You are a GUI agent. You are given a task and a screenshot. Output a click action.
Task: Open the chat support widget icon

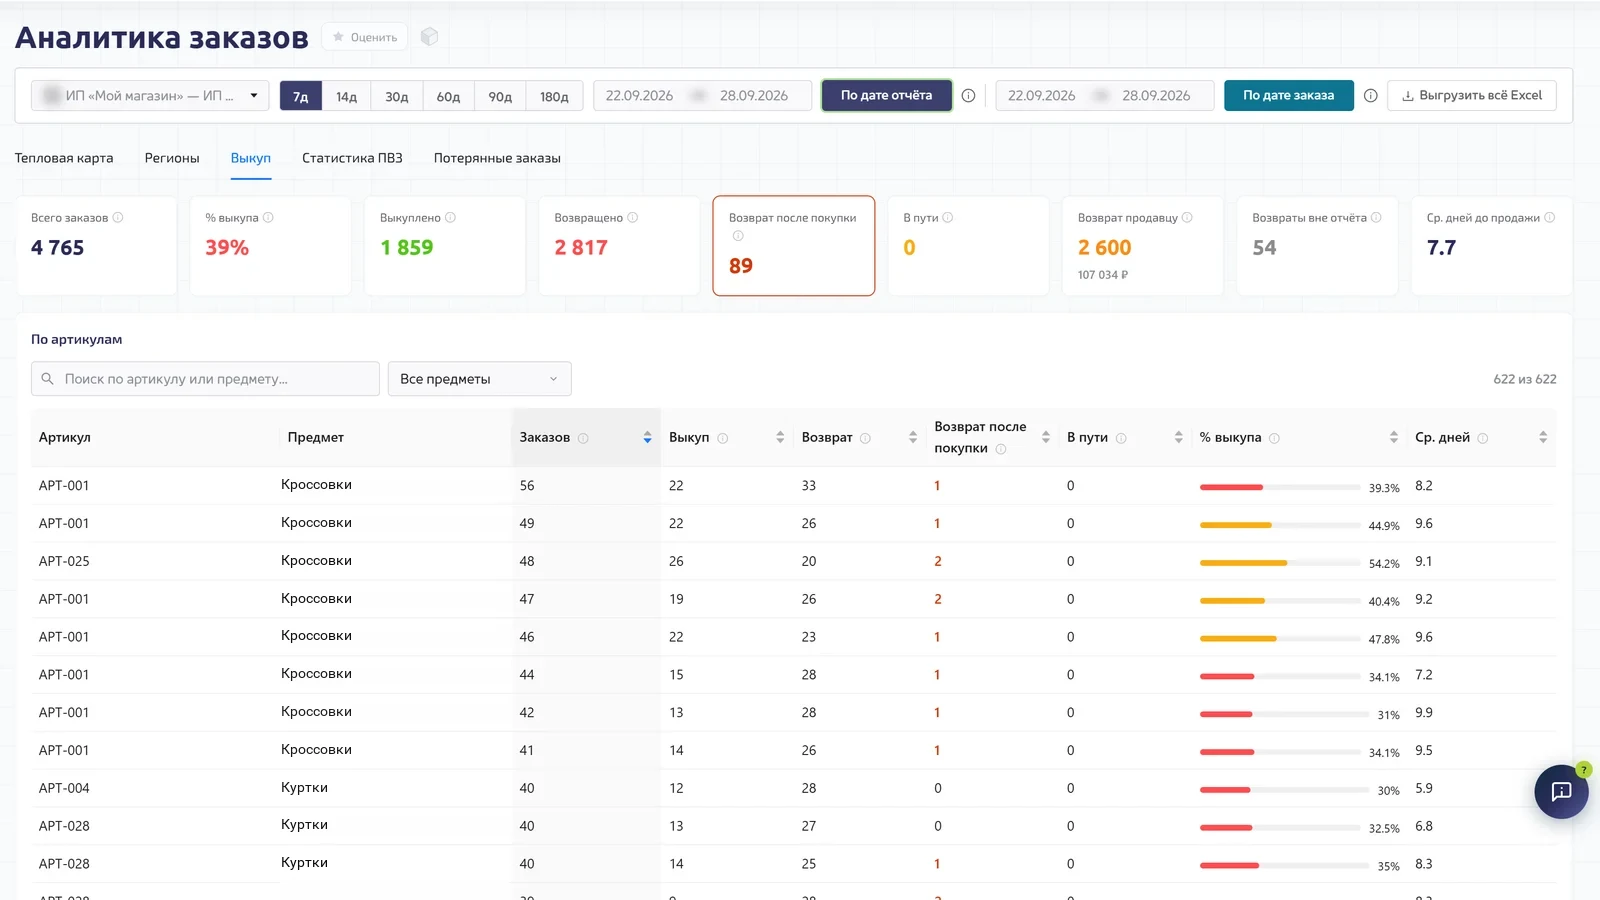point(1561,792)
